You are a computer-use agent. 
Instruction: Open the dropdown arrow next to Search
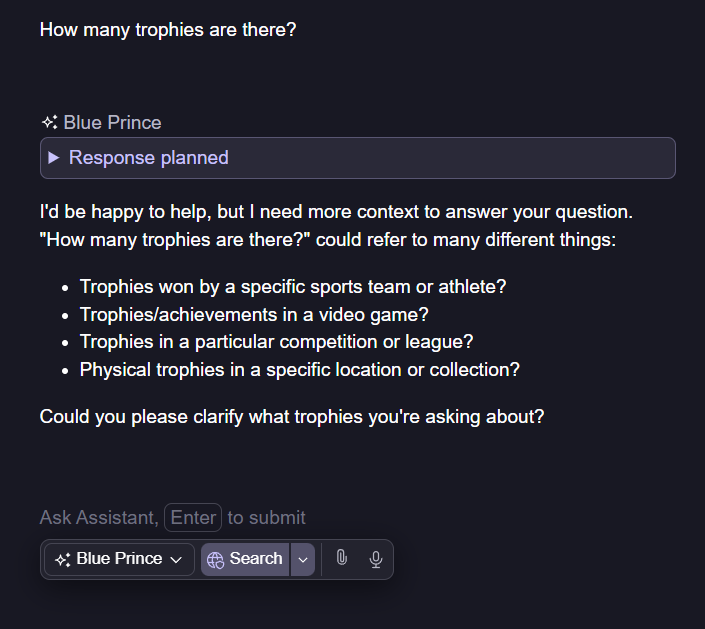click(x=303, y=560)
